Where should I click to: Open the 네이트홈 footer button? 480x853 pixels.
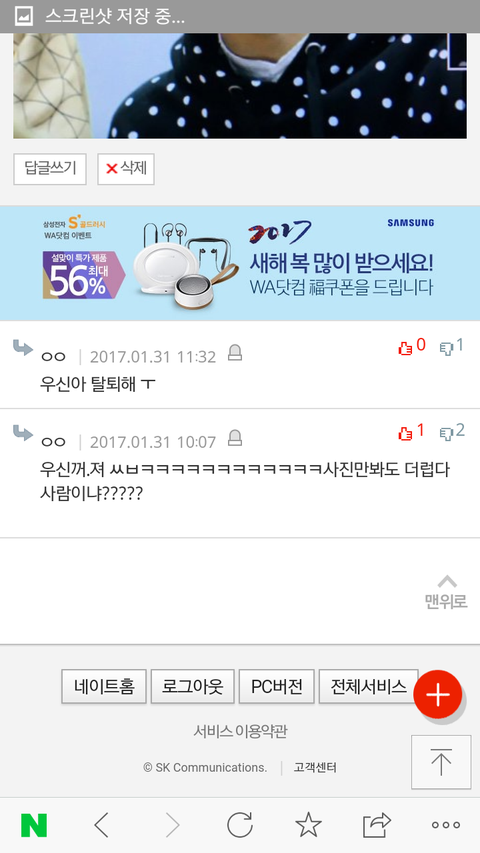[103, 687]
